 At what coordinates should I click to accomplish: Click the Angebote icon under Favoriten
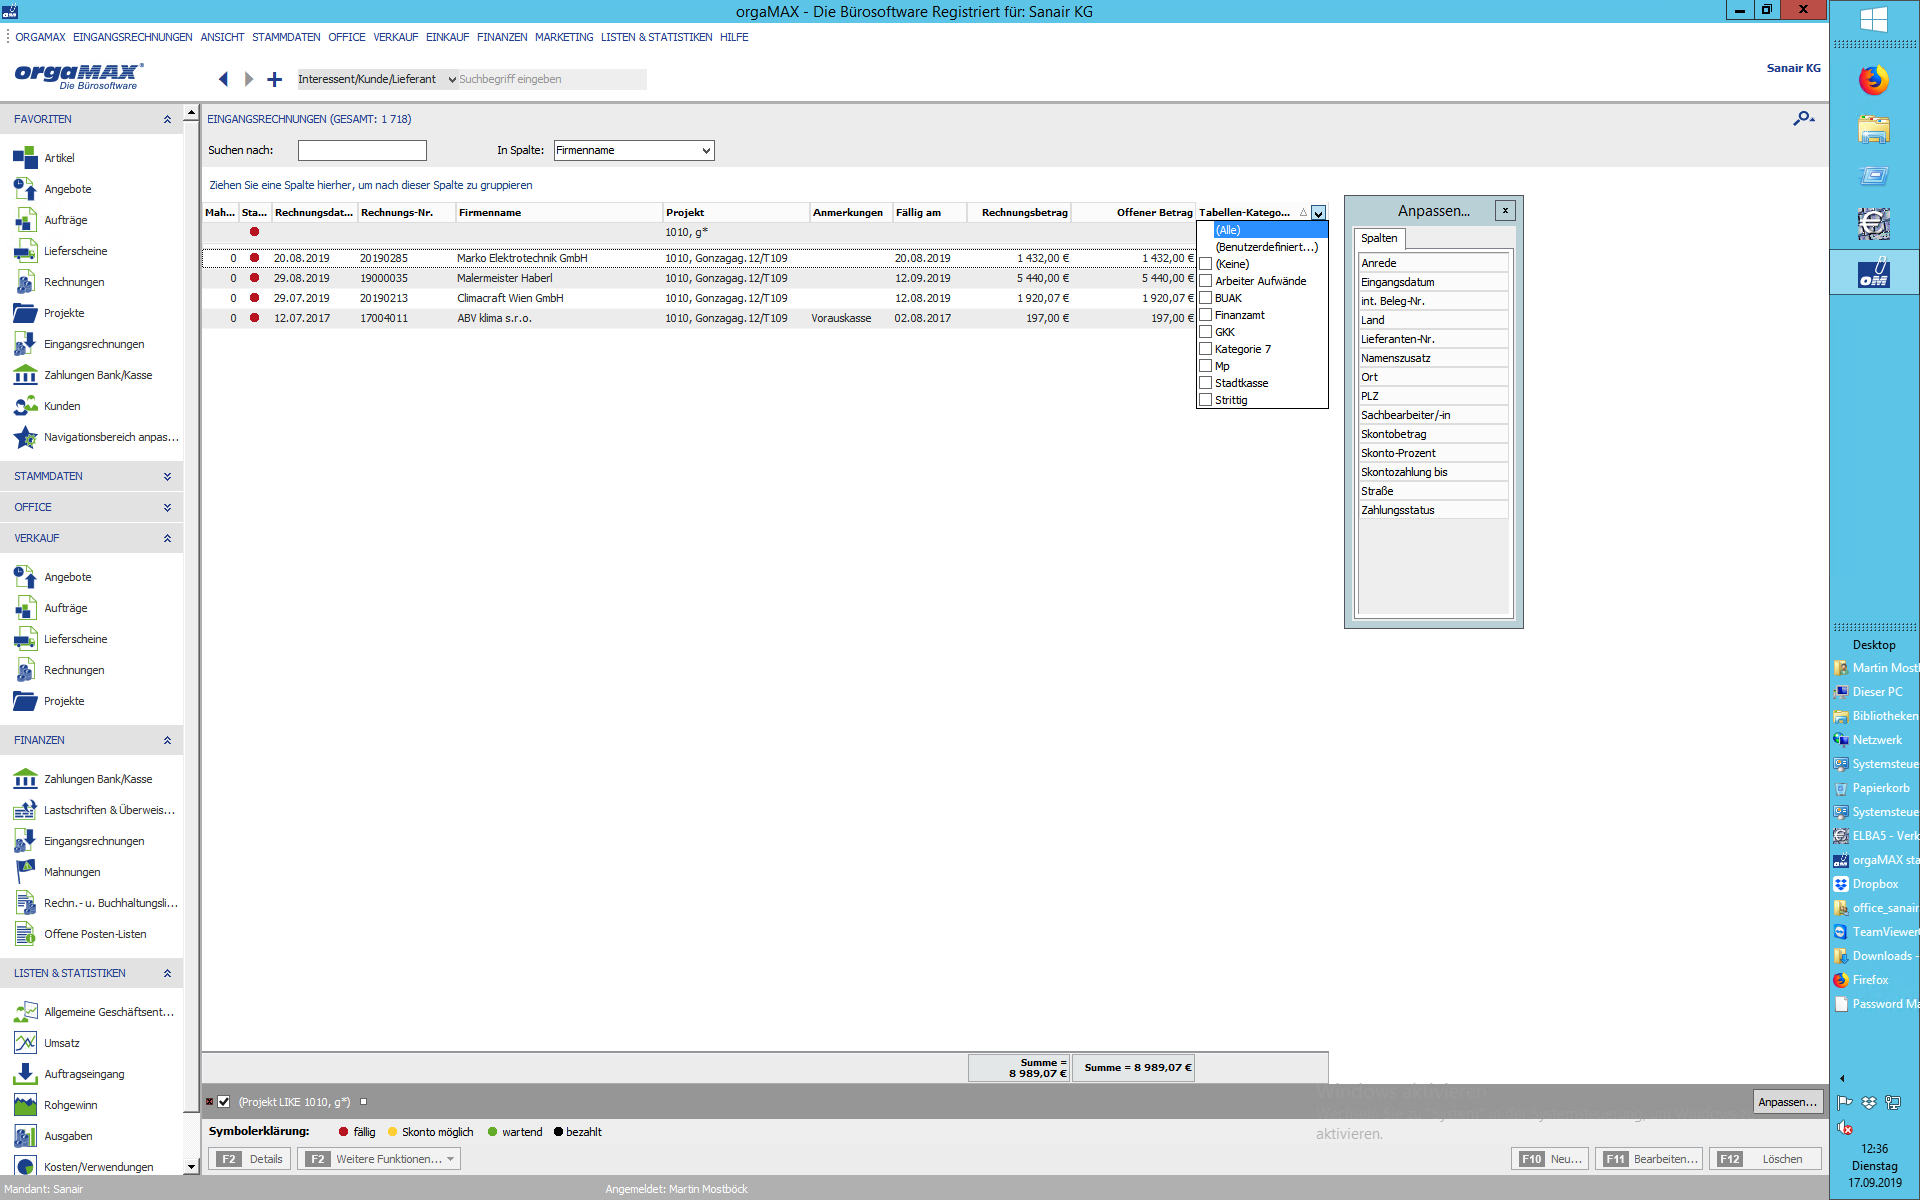point(25,189)
